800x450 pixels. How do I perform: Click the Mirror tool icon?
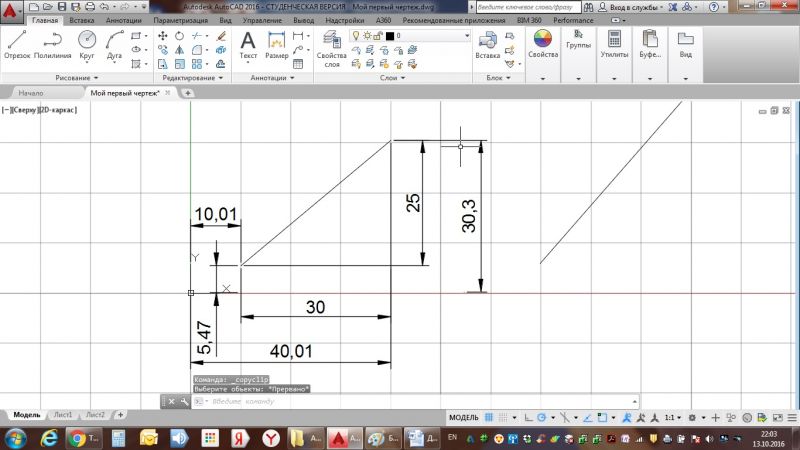point(180,50)
